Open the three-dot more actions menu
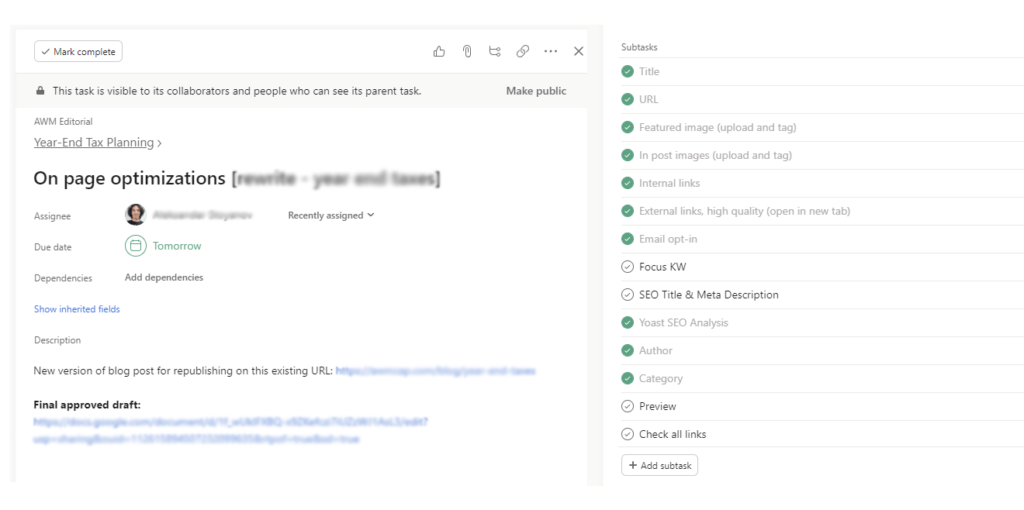Viewport: 1024px width, 510px height. (x=551, y=51)
